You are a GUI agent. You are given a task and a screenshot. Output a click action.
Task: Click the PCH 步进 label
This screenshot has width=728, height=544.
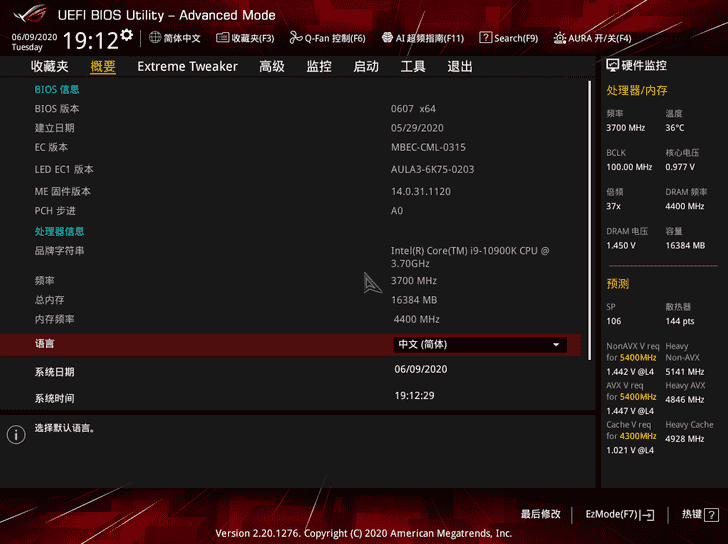click(x=55, y=211)
